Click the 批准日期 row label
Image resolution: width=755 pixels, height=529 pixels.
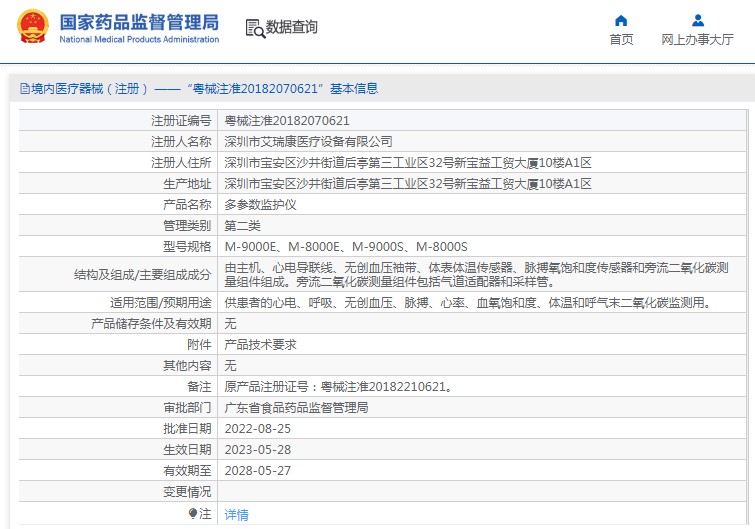pyautogui.click(x=187, y=428)
